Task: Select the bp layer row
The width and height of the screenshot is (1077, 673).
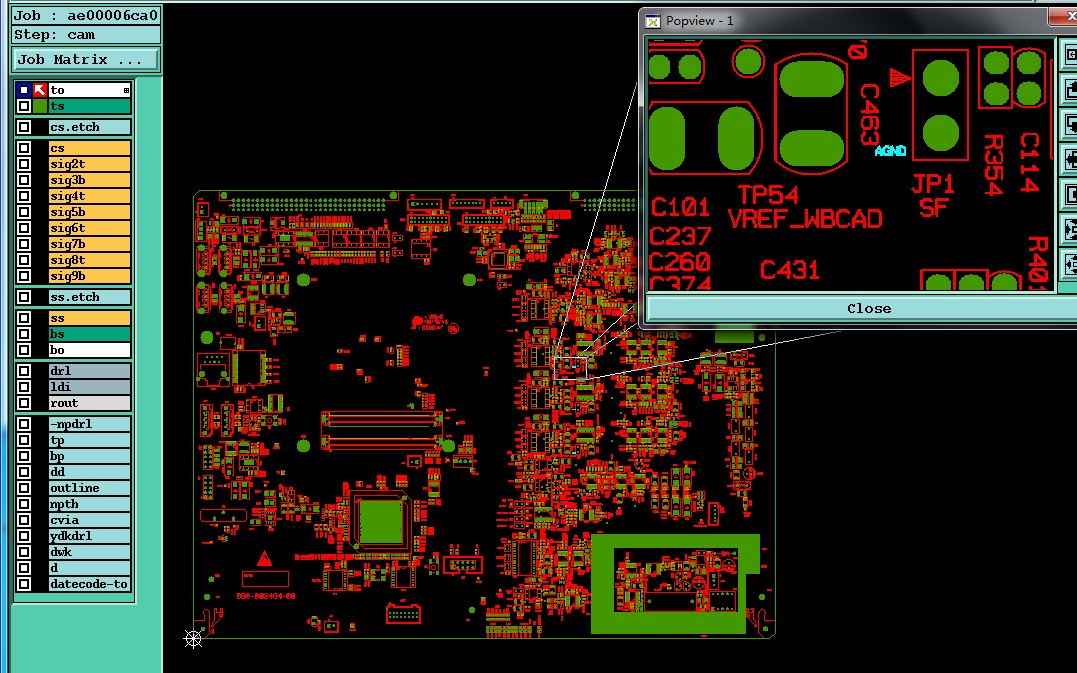Action: coord(89,456)
